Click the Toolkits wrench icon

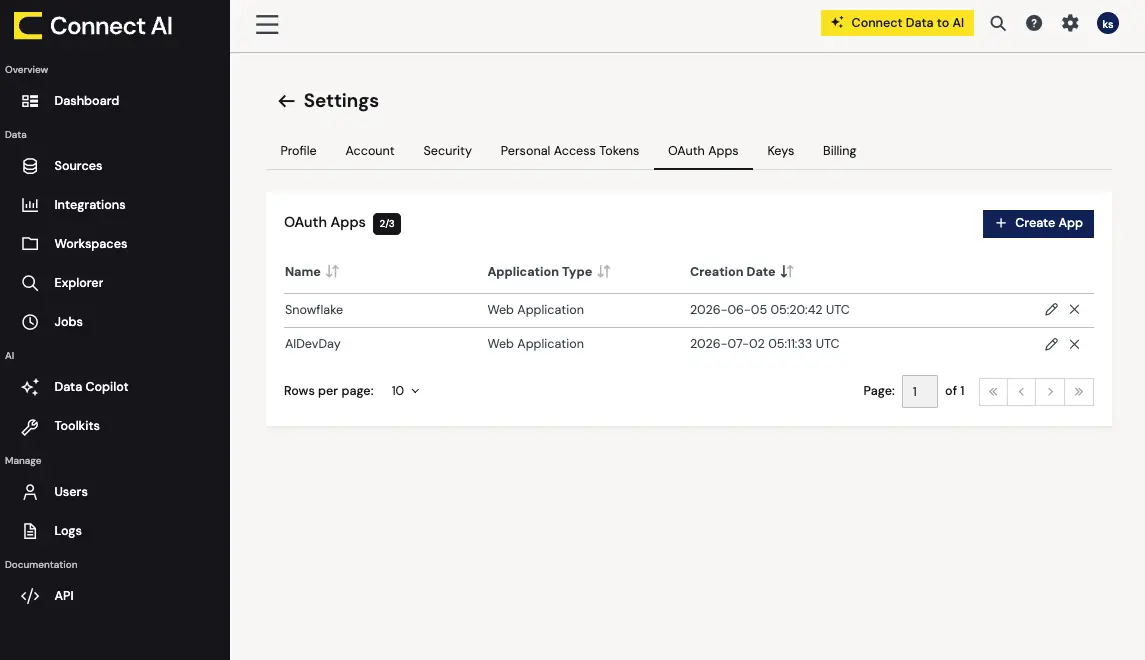[x=30, y=426]
